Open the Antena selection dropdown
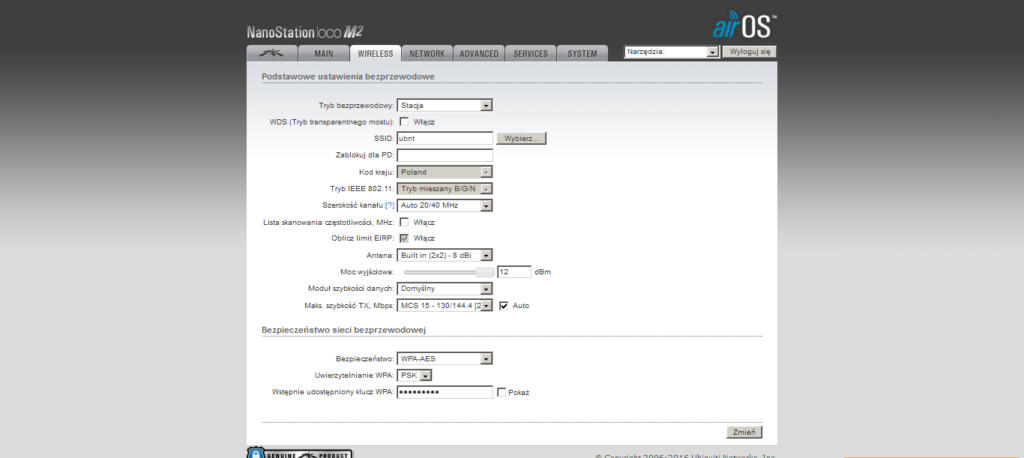1024x458 pixels. point(445,255)
